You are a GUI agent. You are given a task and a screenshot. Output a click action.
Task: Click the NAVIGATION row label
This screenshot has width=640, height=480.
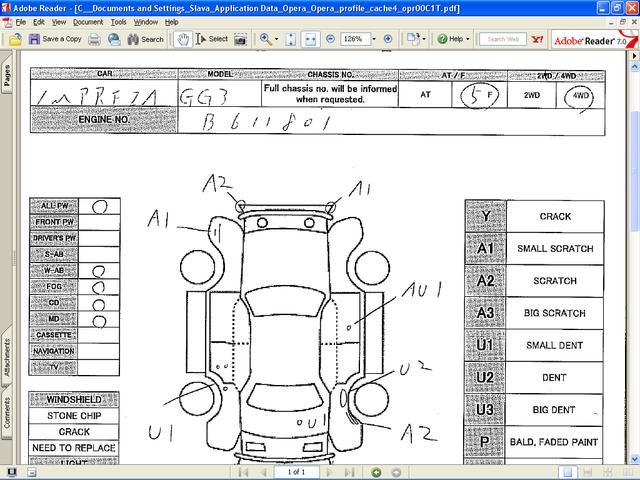(x=53, y=351)
